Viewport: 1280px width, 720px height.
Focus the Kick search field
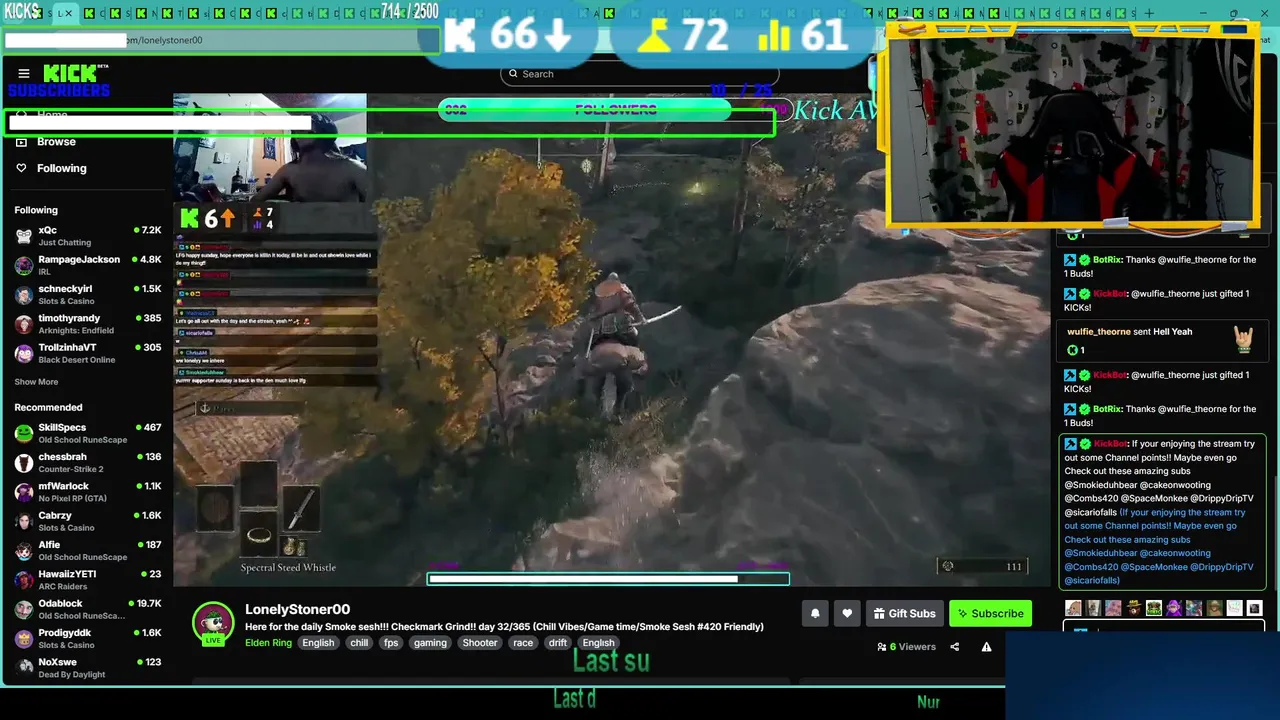640,74
